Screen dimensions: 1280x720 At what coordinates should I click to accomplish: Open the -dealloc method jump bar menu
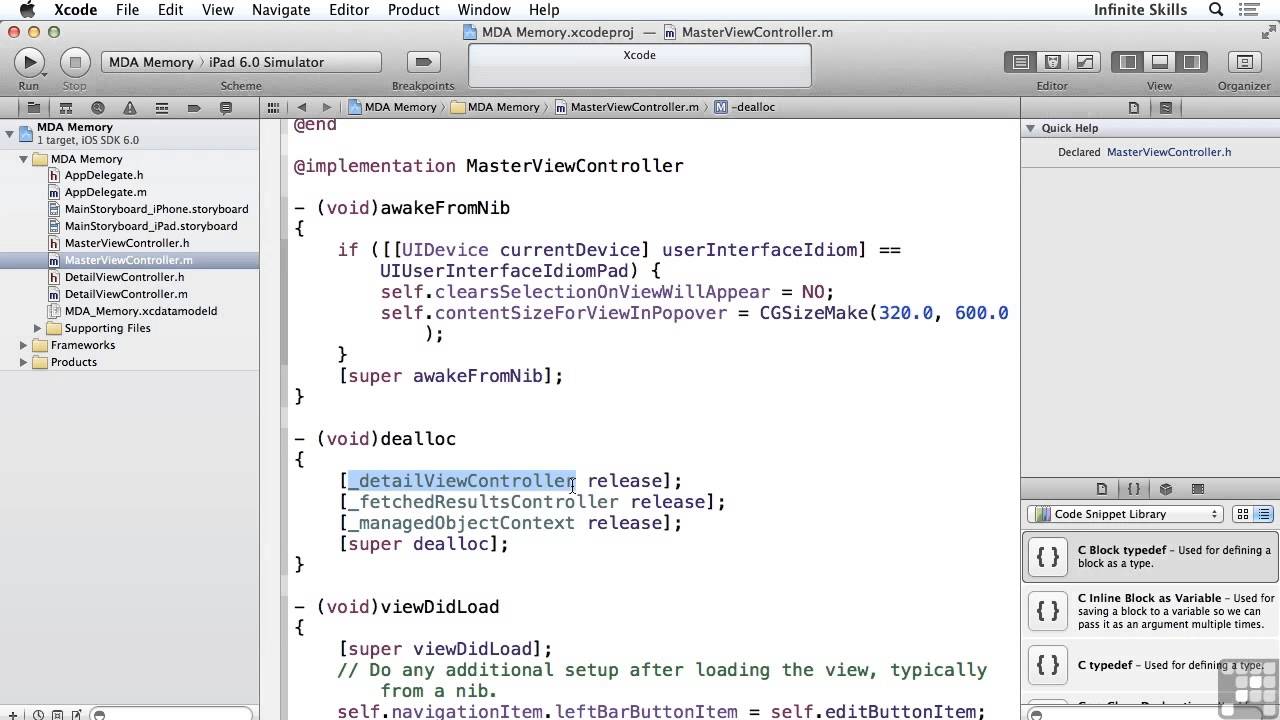(x=745, y=107)
